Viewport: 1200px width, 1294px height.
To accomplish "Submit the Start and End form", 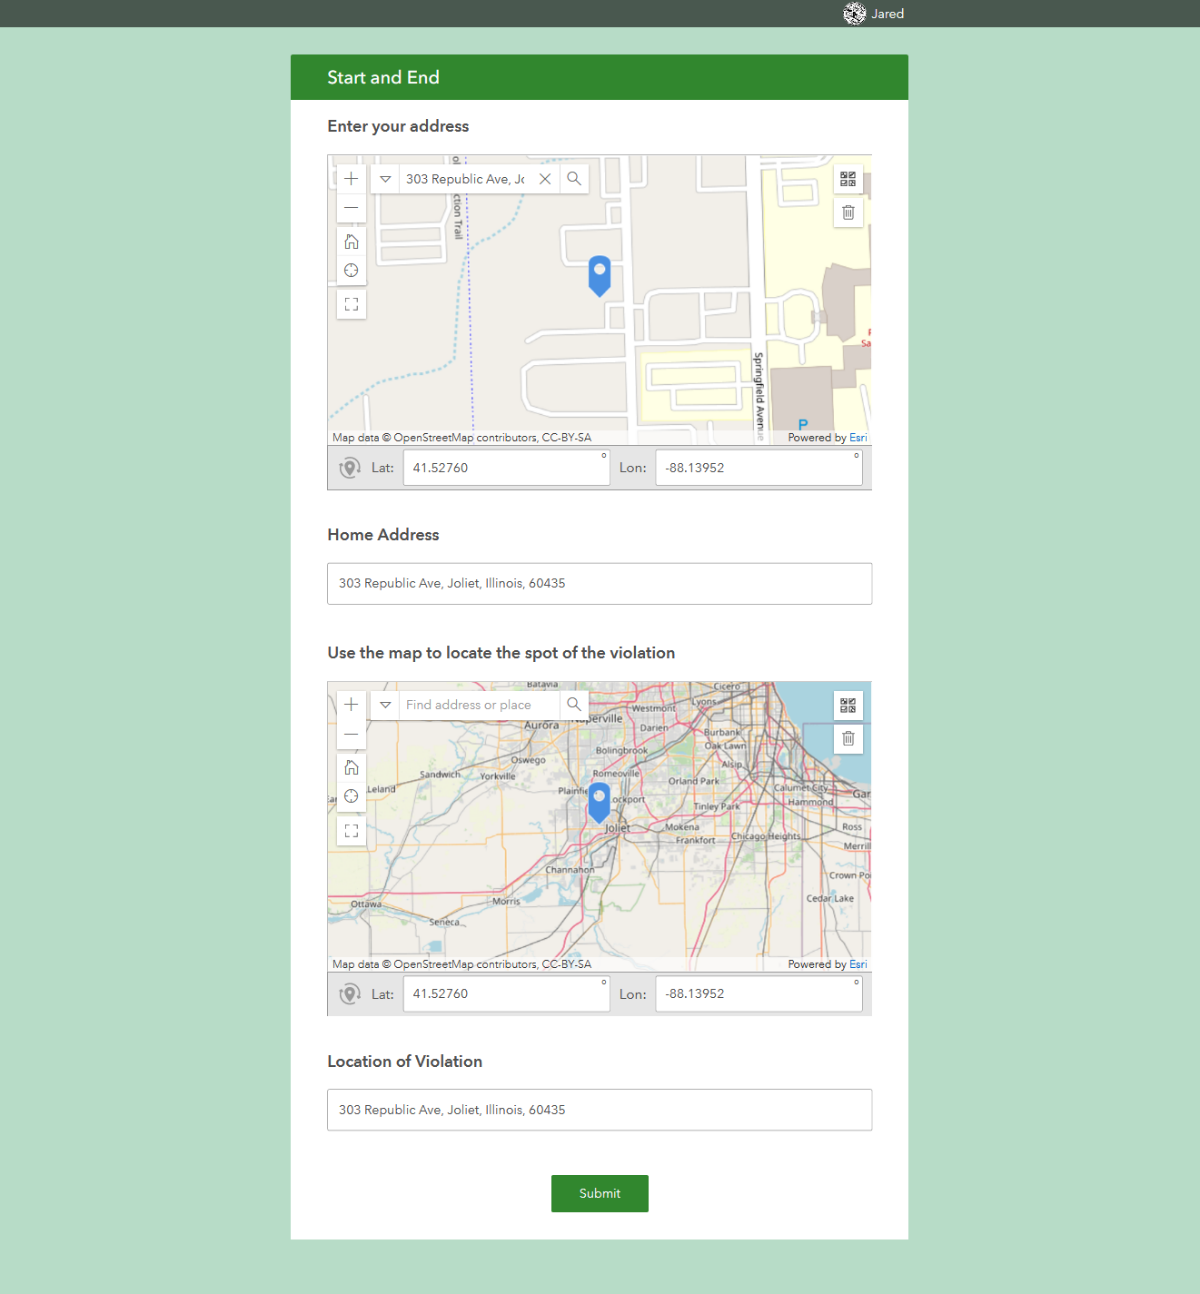I will 599,1193.
